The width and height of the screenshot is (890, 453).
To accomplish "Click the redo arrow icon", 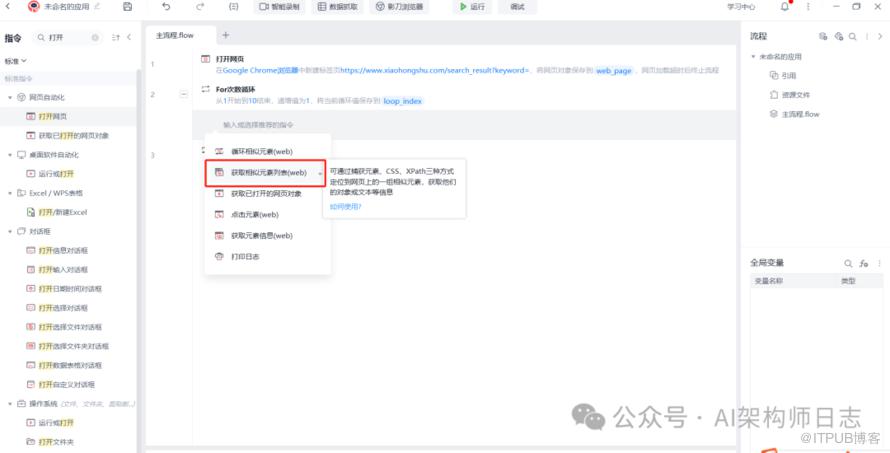I will point(200,6).
